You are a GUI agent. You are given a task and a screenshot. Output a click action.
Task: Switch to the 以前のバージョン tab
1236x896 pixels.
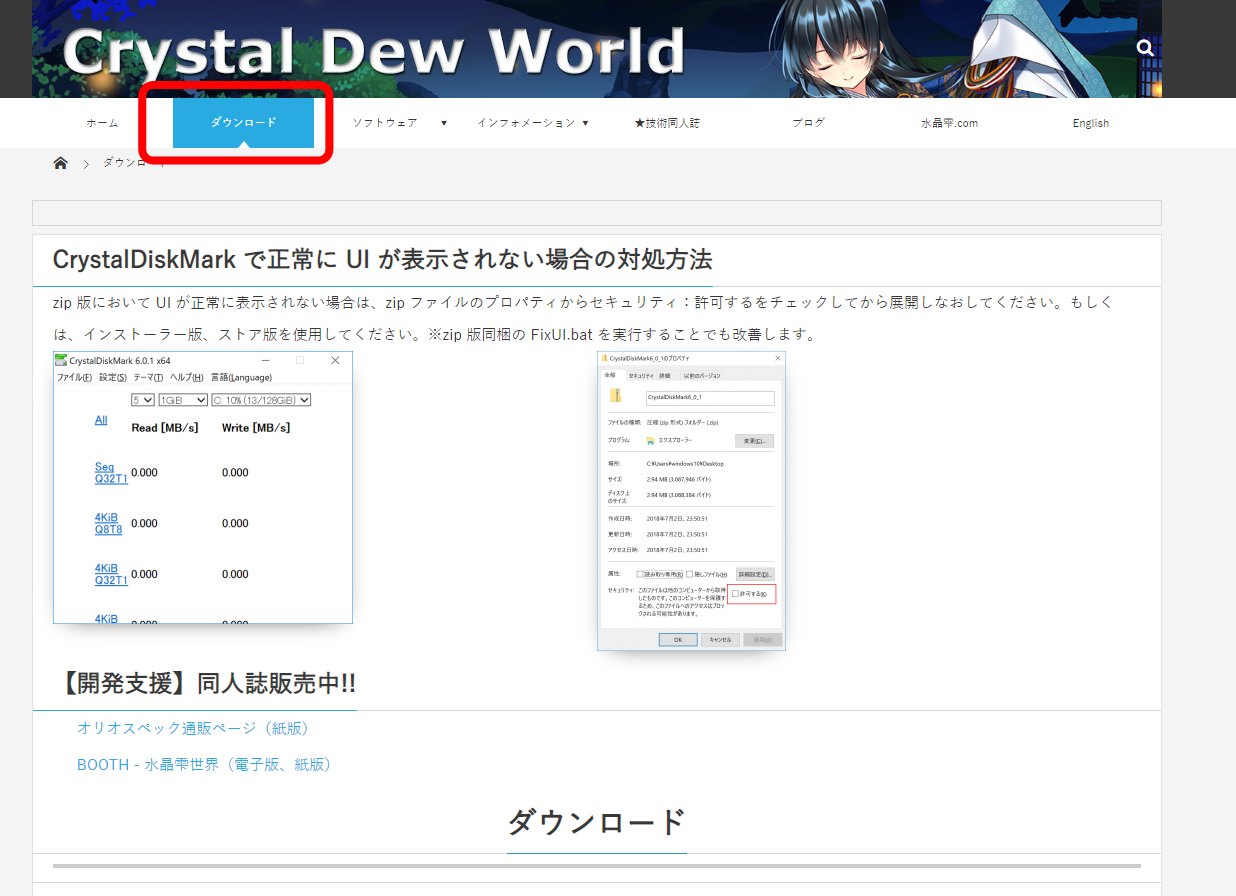(x=702, y=376)
